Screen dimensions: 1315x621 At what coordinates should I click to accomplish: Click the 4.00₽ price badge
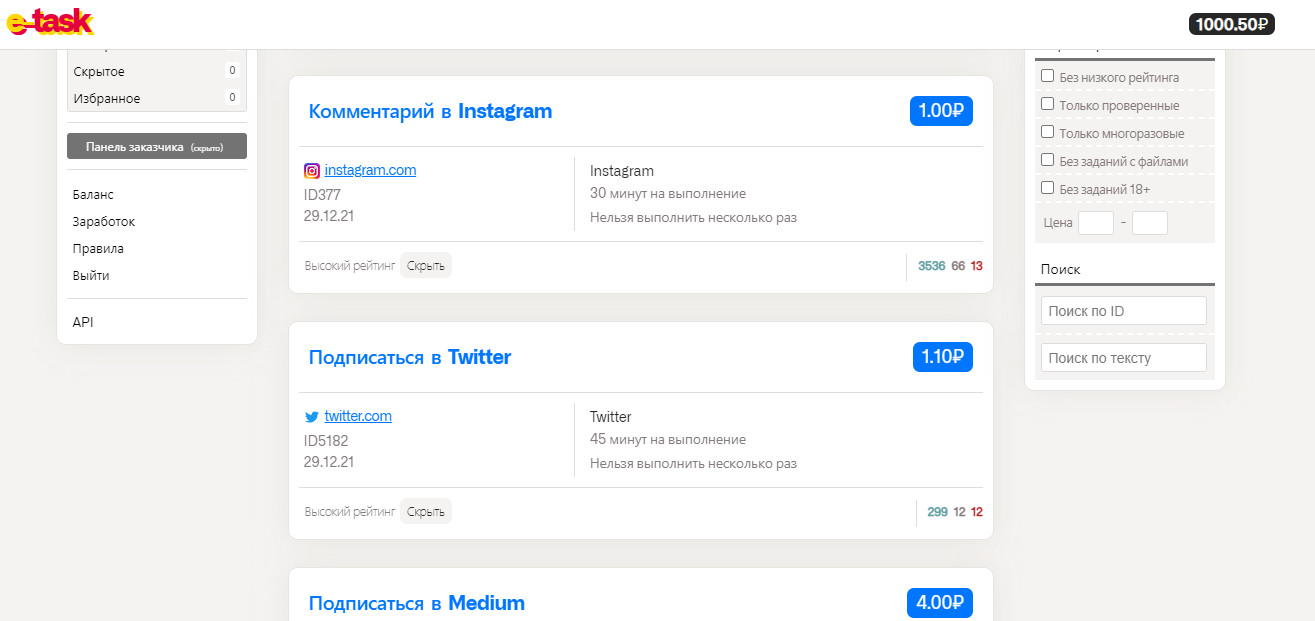tap(940, 603)
